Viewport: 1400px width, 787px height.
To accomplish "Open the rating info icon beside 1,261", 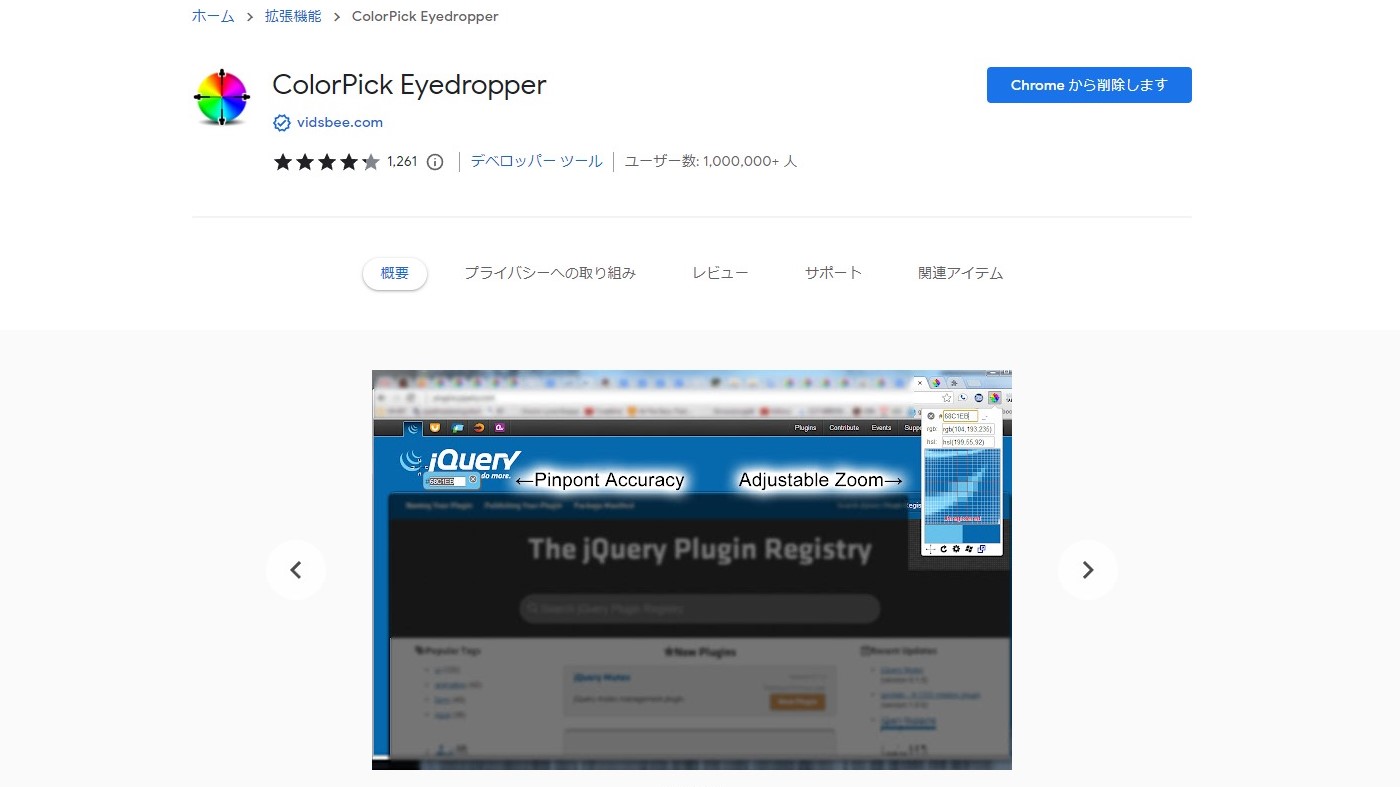I will coord(435,162).
